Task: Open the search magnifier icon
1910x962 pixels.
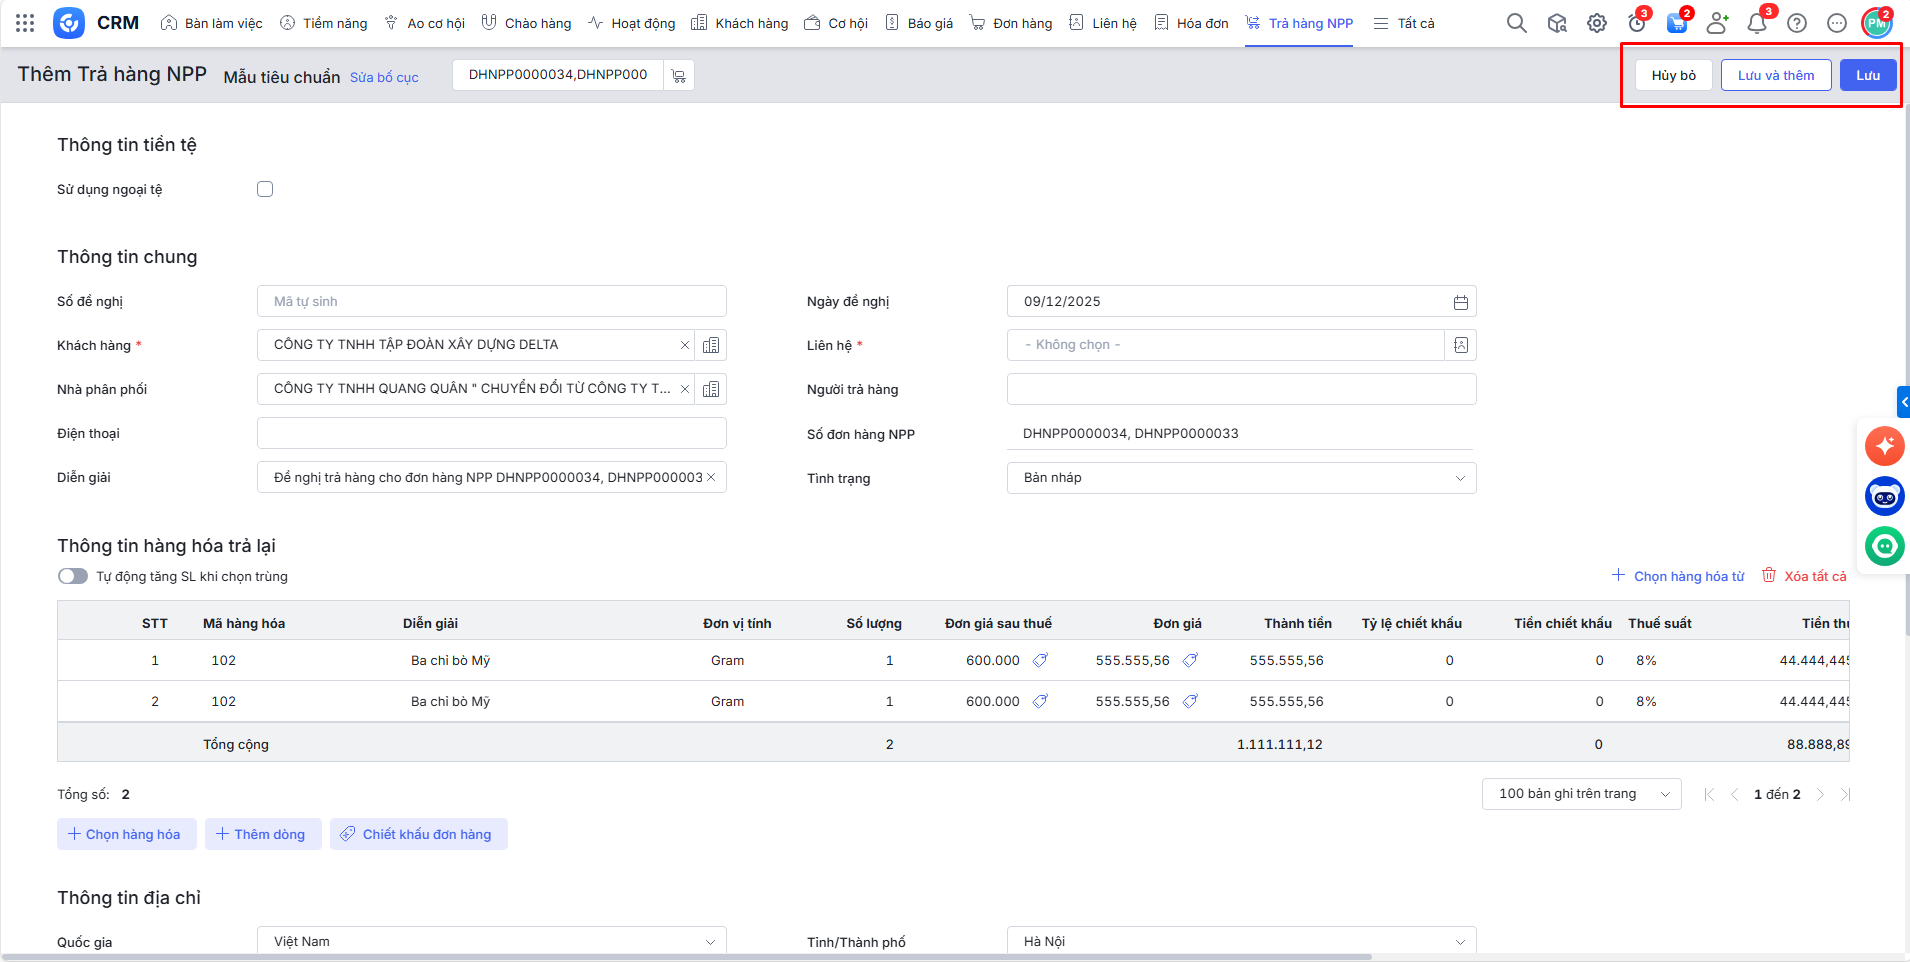Action: [x=1516, y=23]
